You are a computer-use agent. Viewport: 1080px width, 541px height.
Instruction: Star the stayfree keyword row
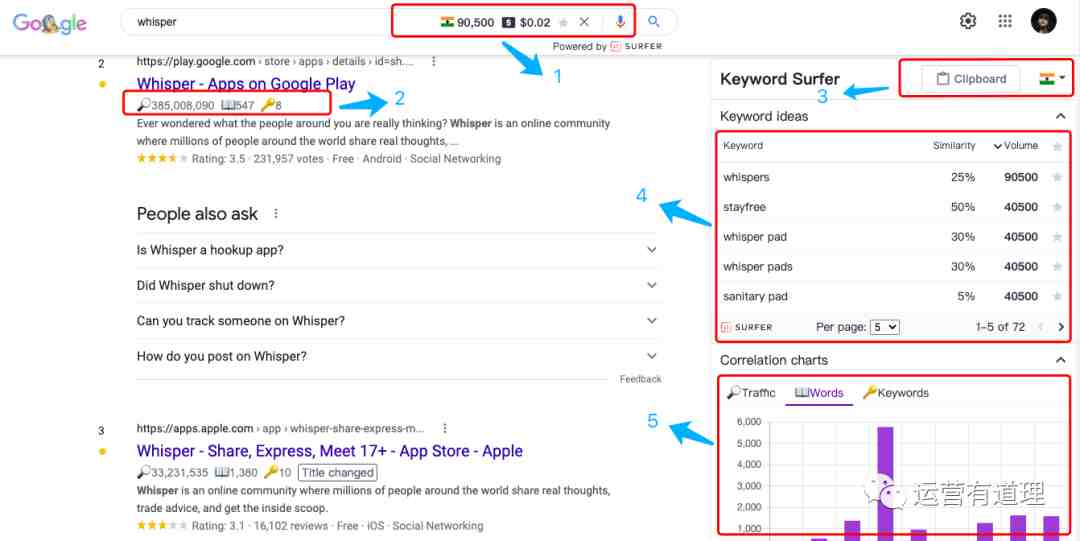1057,207
